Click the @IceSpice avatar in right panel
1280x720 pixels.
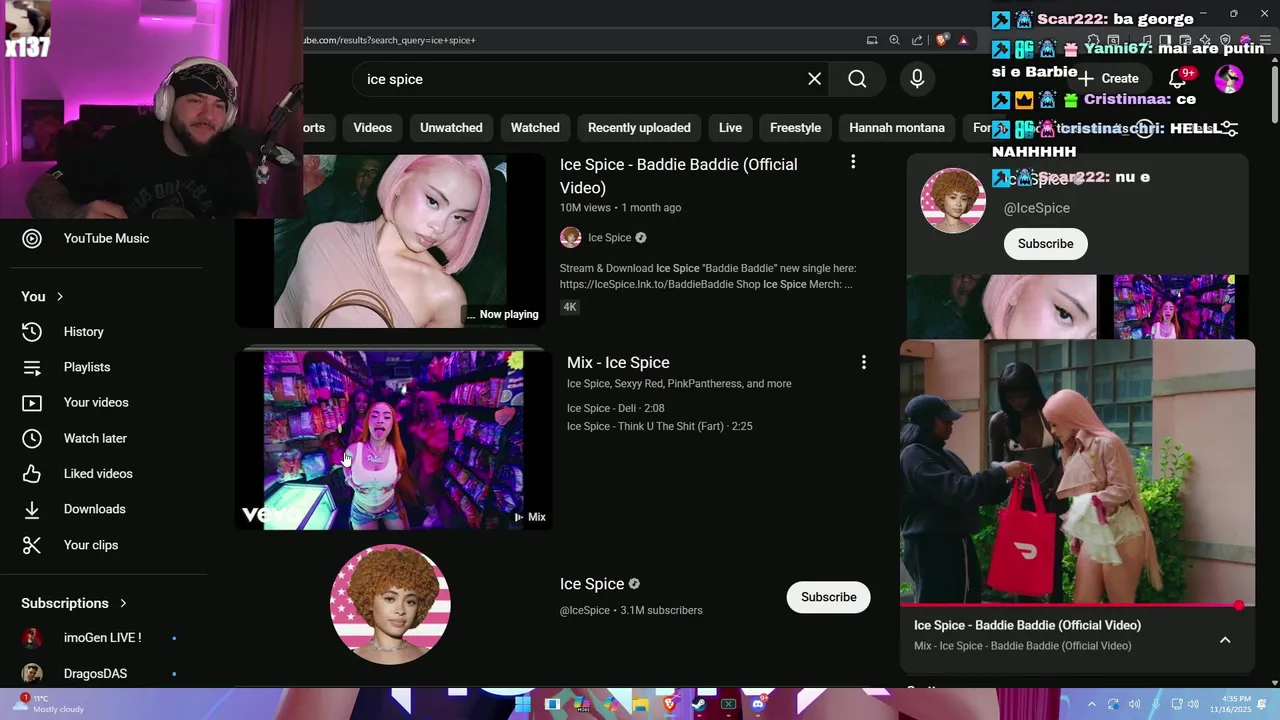[953, 200]
